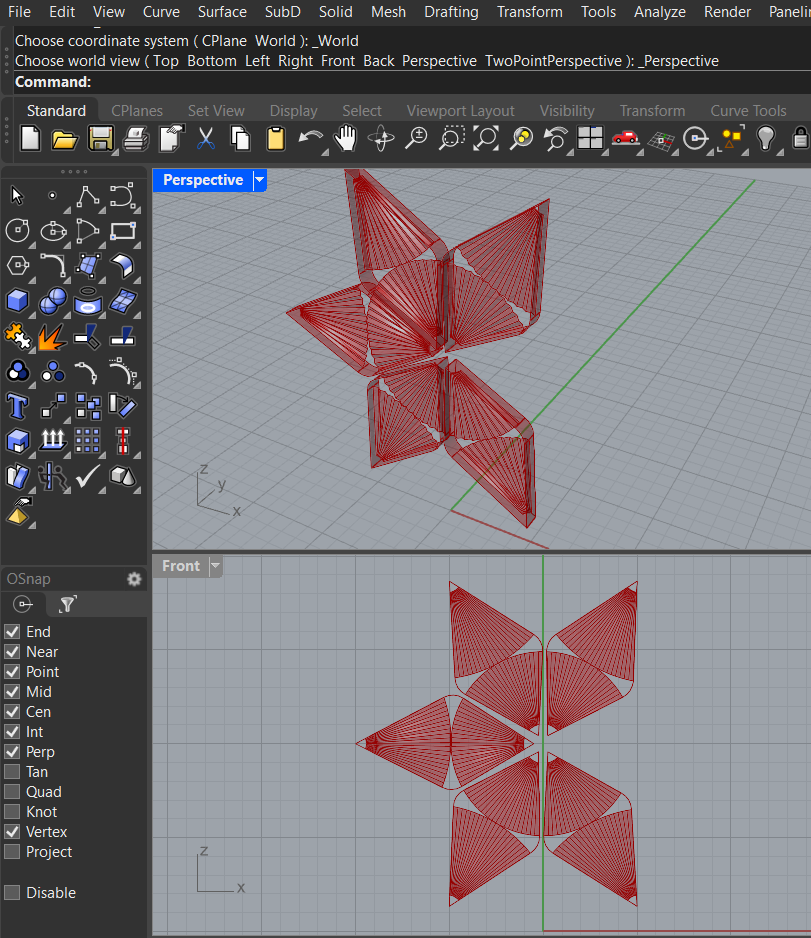Select the Rectangle tool in the sidebar
811x938 pixels.
click(123, 231)
